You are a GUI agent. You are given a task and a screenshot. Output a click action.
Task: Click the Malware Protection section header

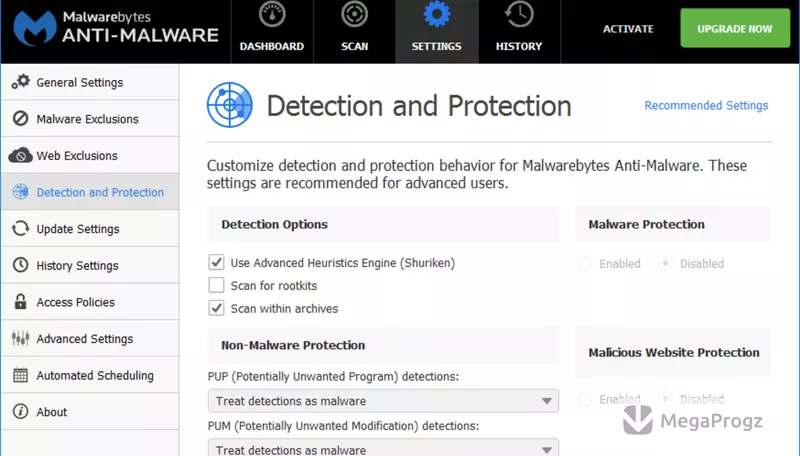(x=672, y=224)
